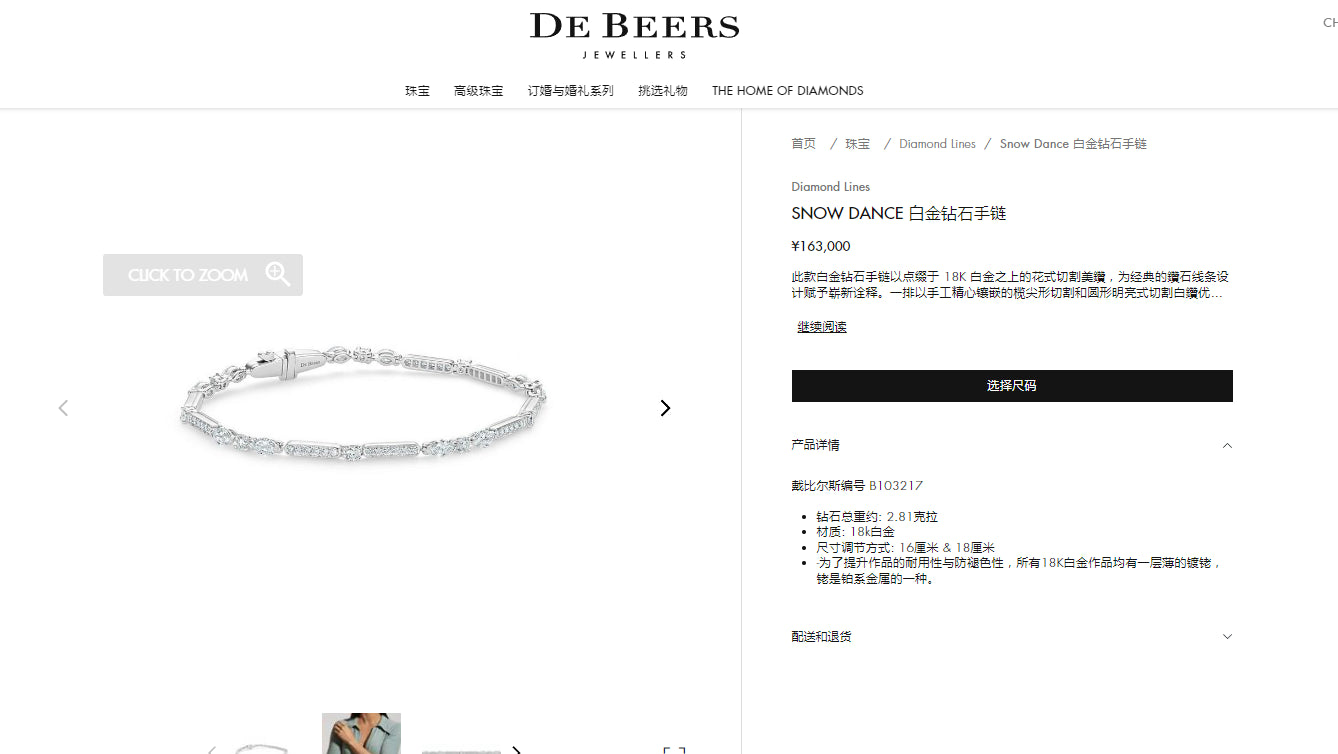
Task: Open the 挑选礼物 menu item
Action: coord(663,91)
